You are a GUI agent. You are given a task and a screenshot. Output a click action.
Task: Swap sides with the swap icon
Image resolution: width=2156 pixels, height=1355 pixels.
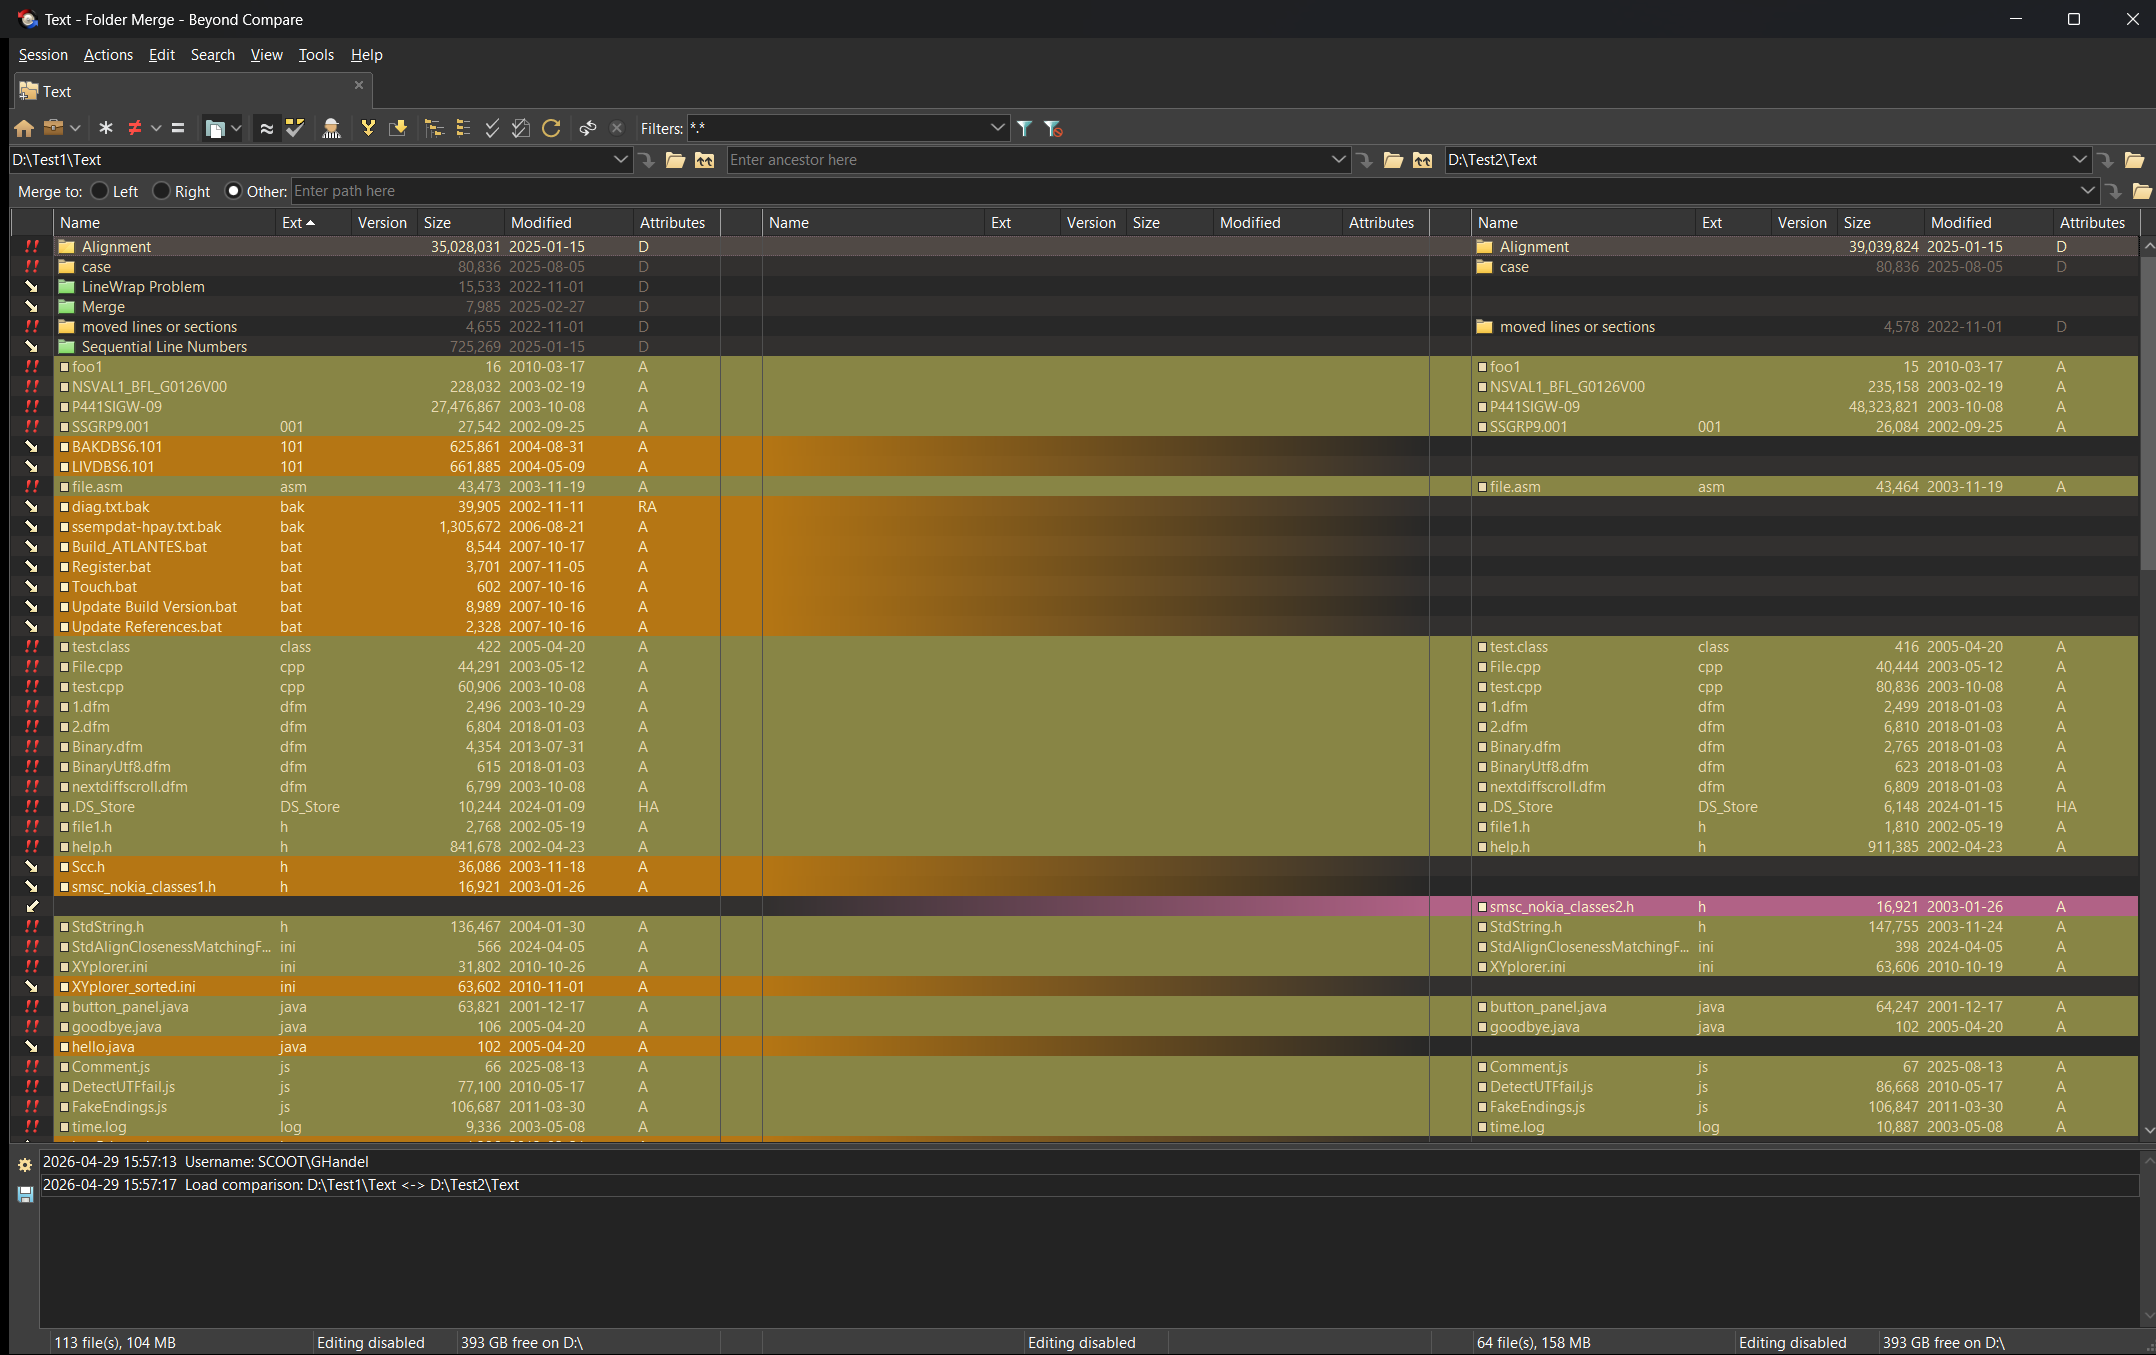coord(588,128)
